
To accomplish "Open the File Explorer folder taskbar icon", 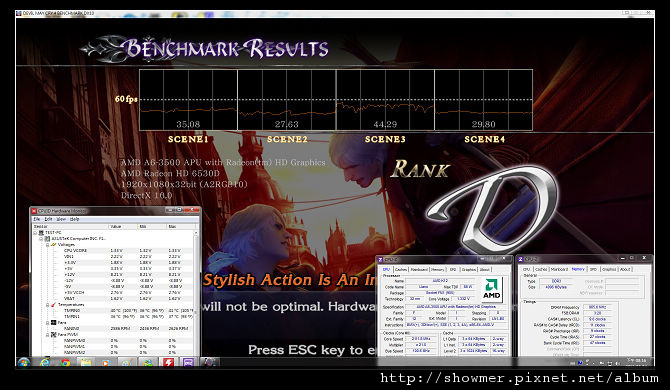I will (86, 363).
